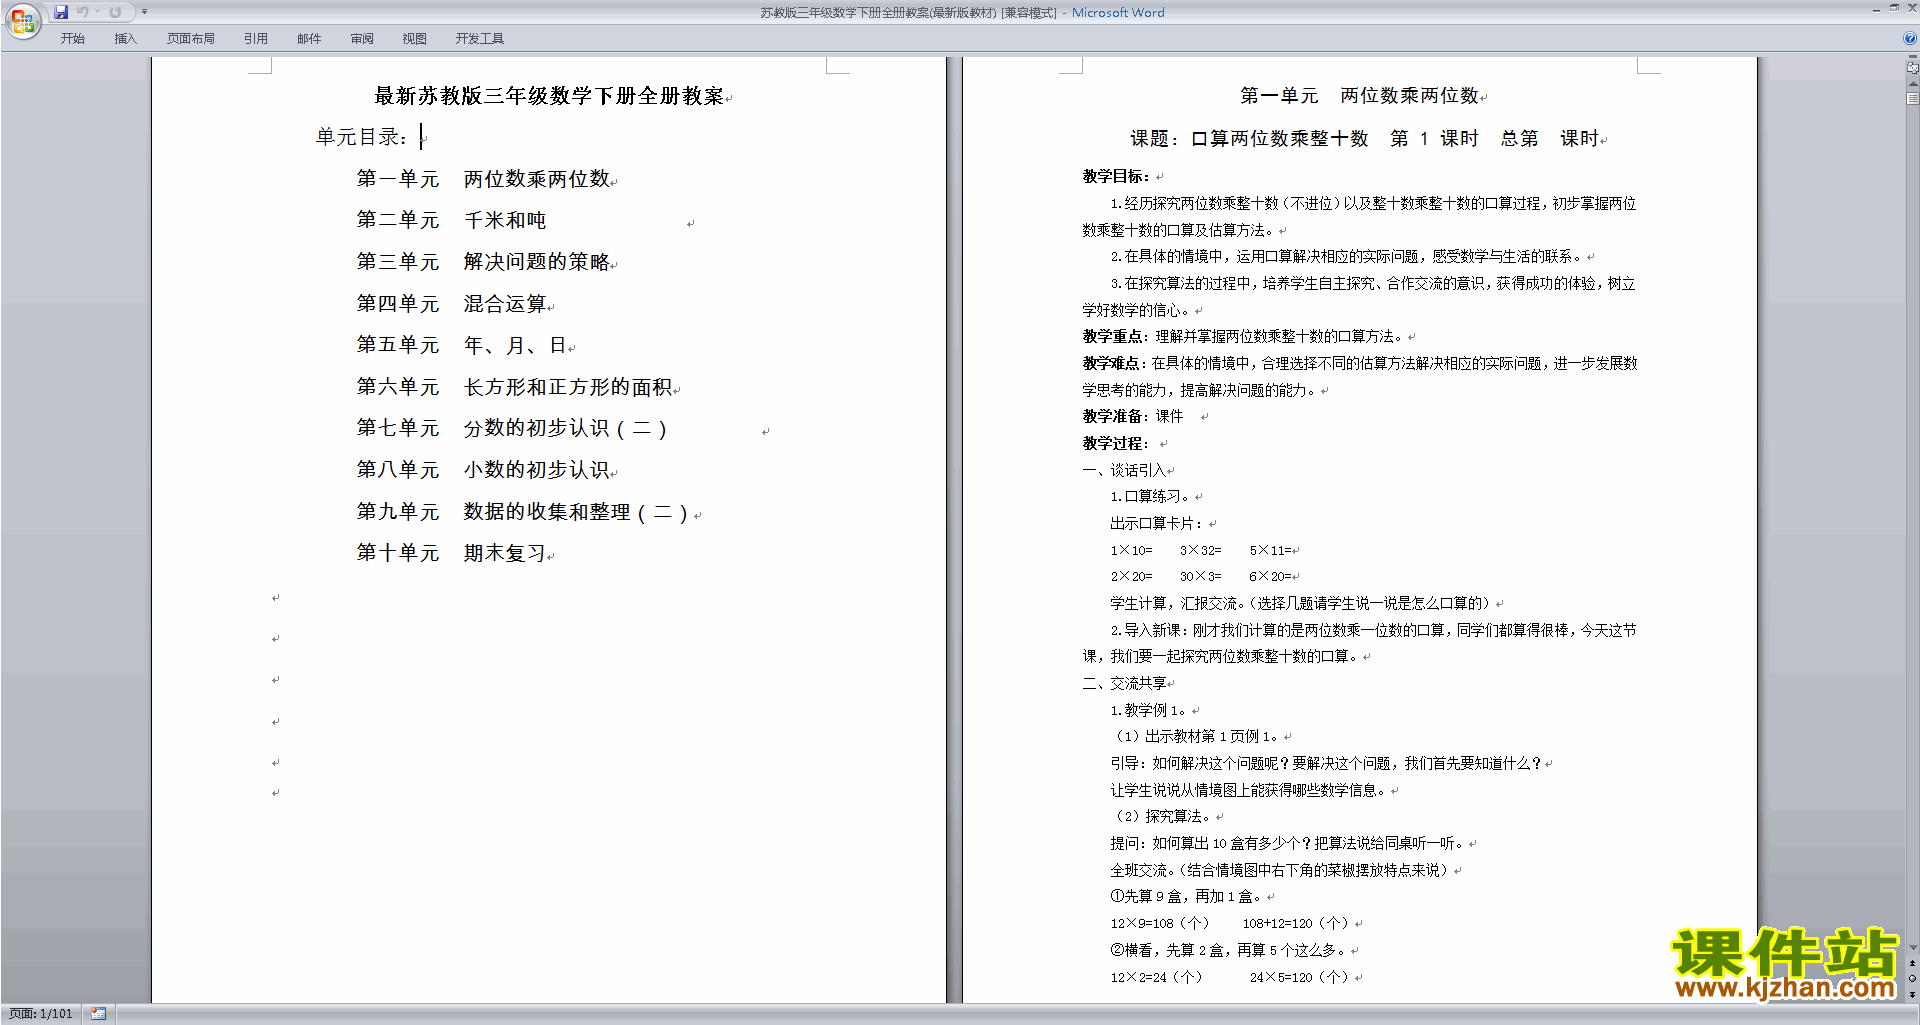Open the Office button menu
Screen dimensions: 1920x1025
click(22, 20)
